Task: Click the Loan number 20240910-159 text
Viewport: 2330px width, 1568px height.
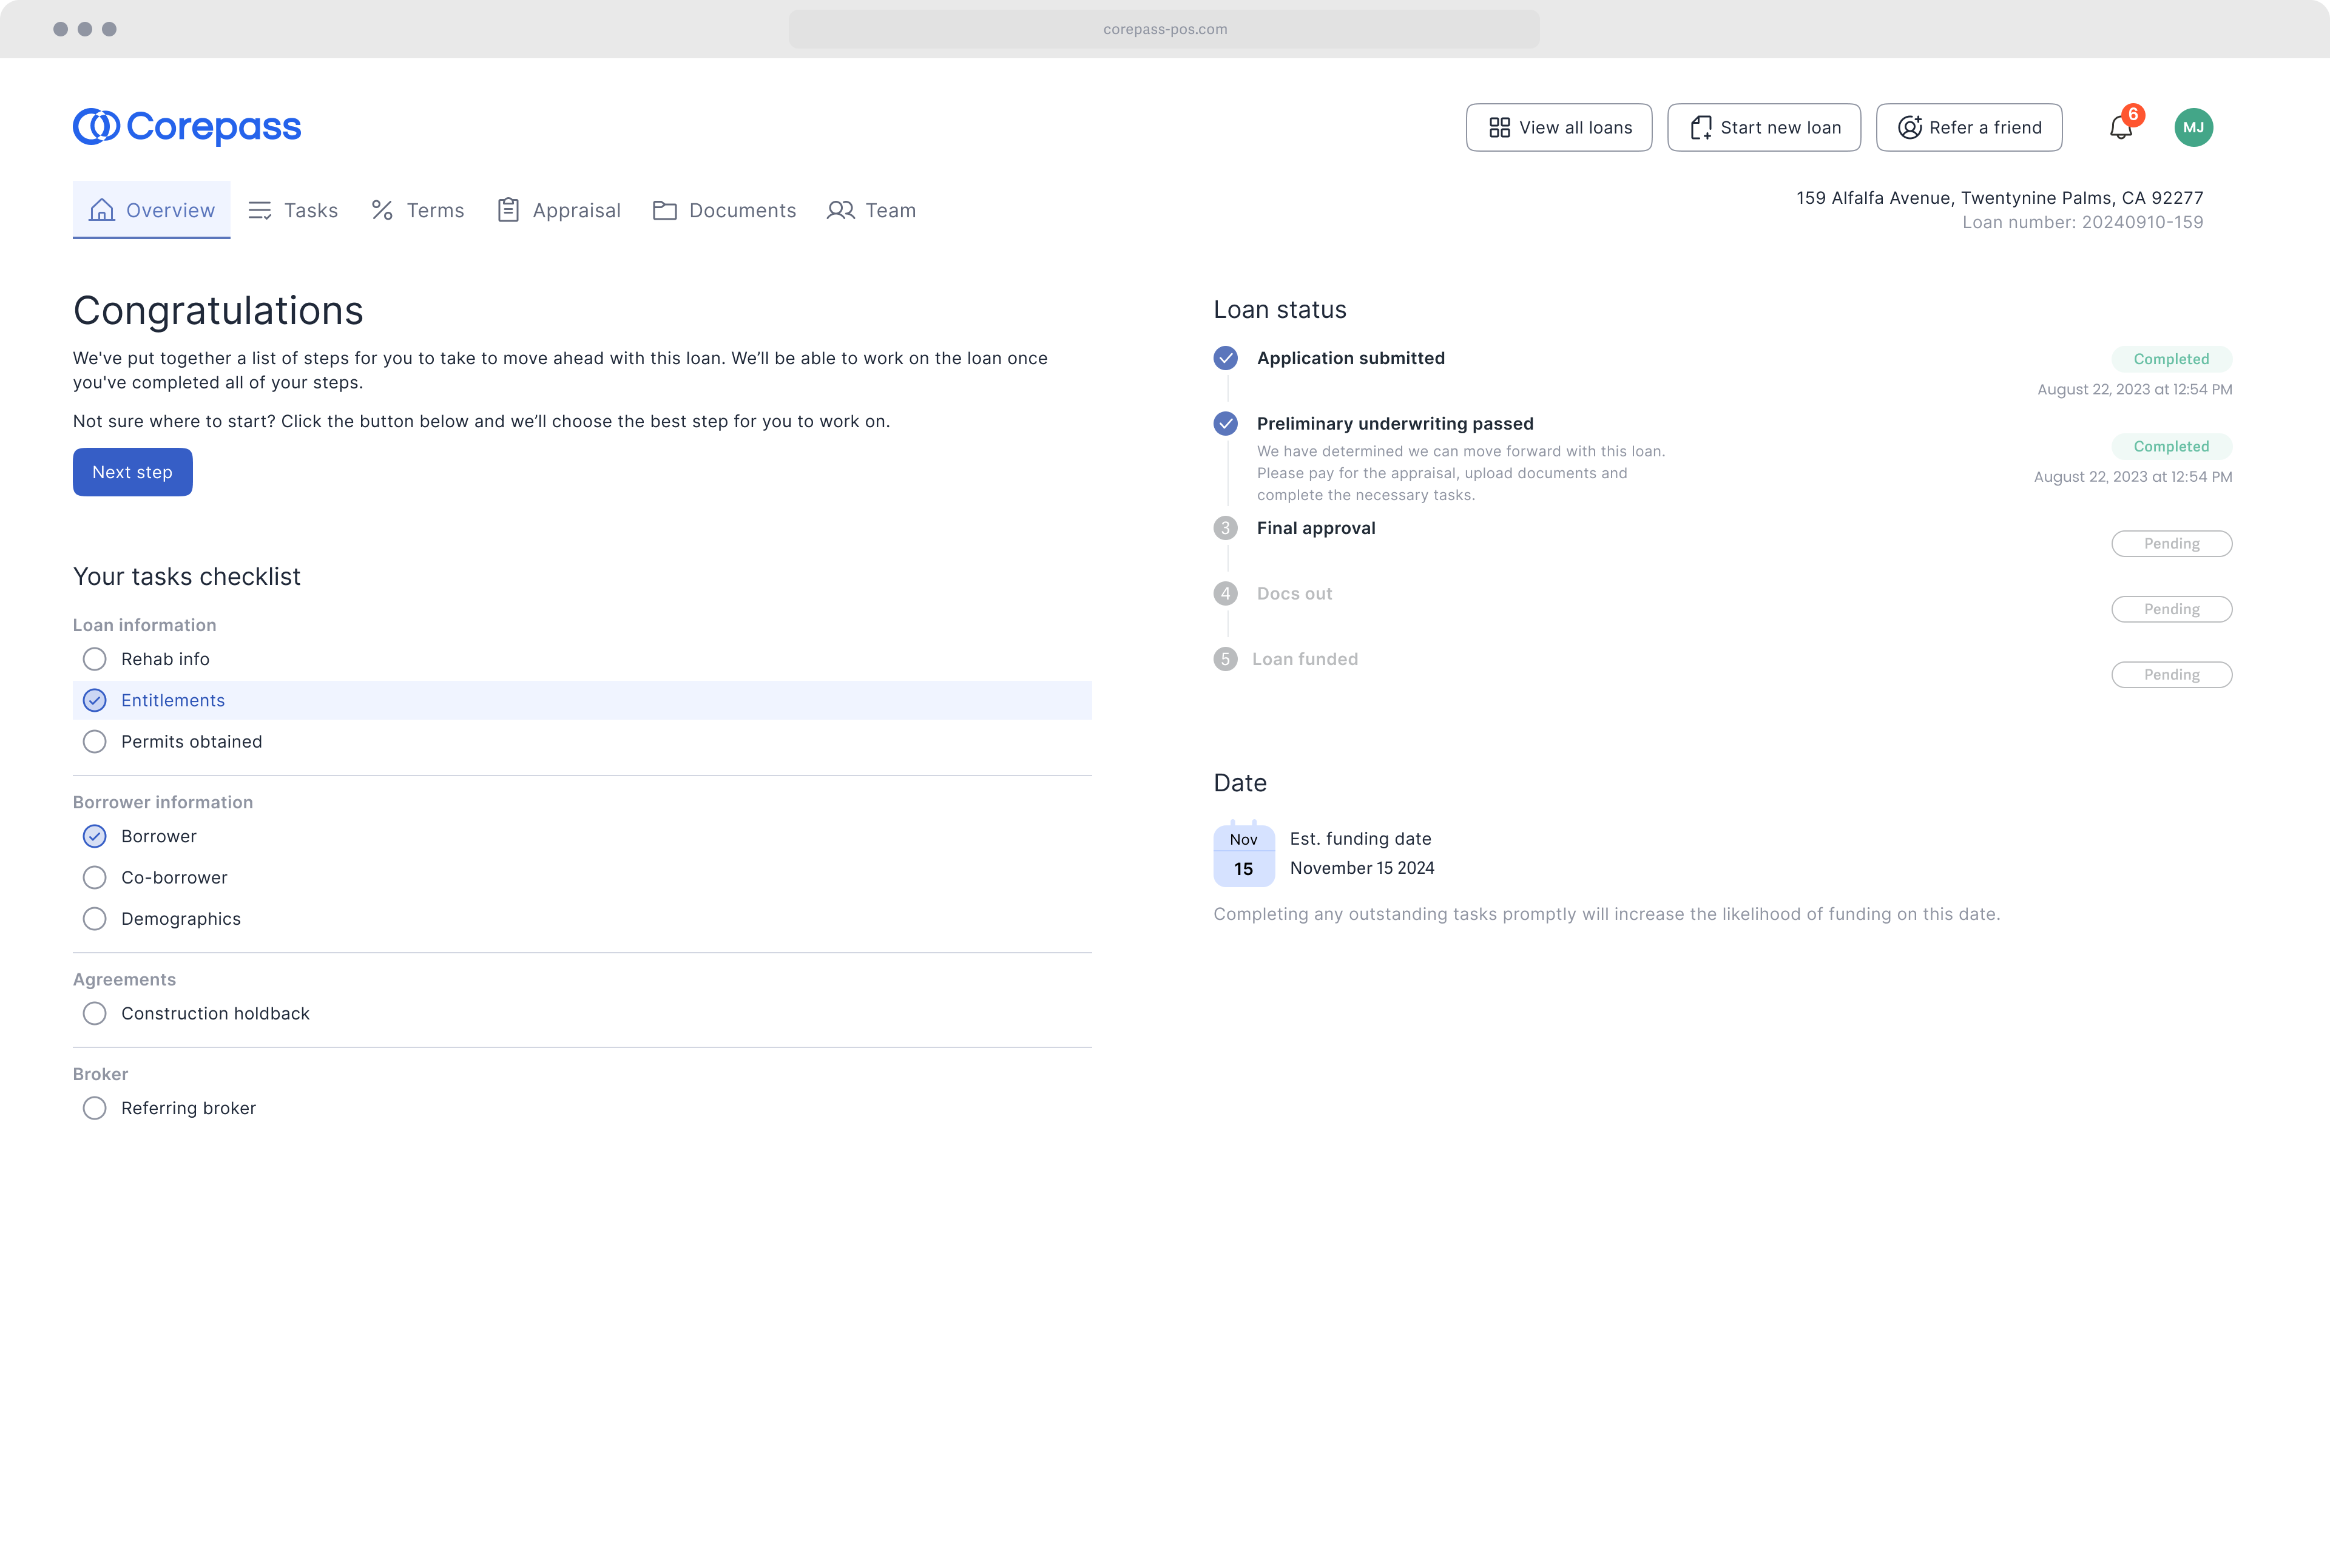Action: click(2083, 222)
